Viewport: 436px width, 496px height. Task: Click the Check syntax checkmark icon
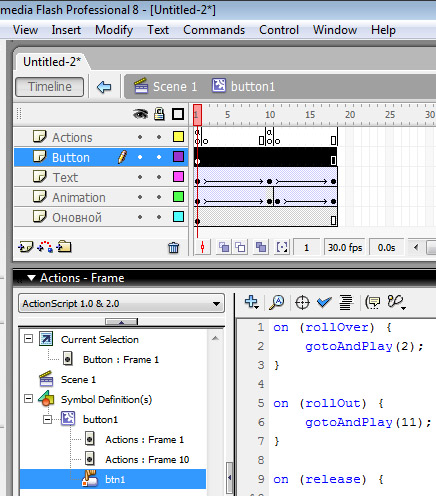324,302
